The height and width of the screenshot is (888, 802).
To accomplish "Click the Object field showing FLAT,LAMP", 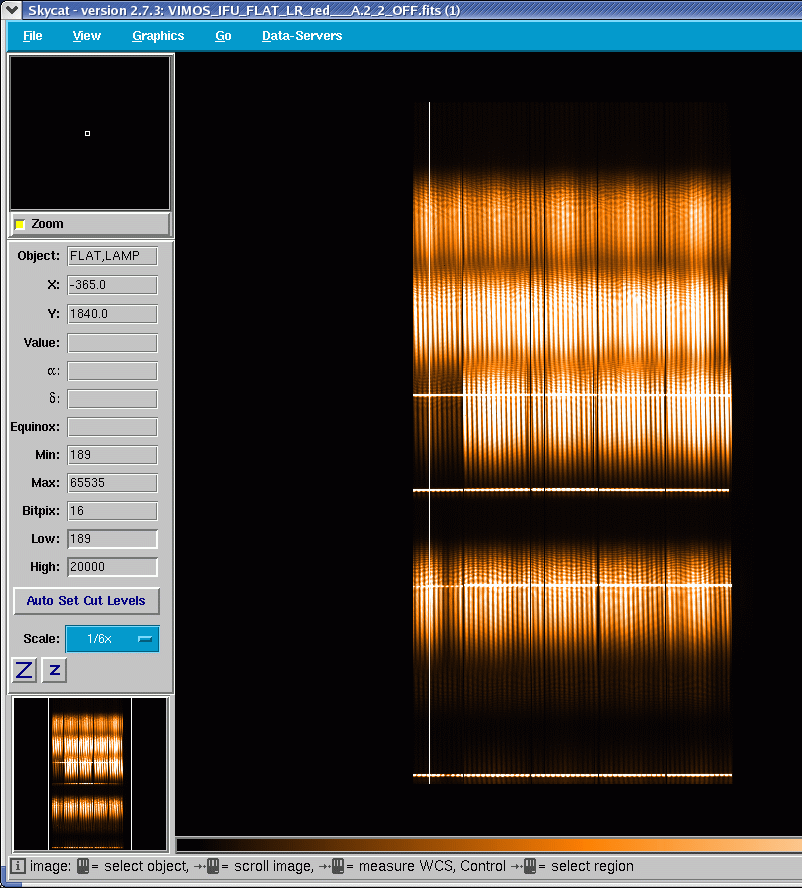I will pyautogui.click(x=112, y=256).
